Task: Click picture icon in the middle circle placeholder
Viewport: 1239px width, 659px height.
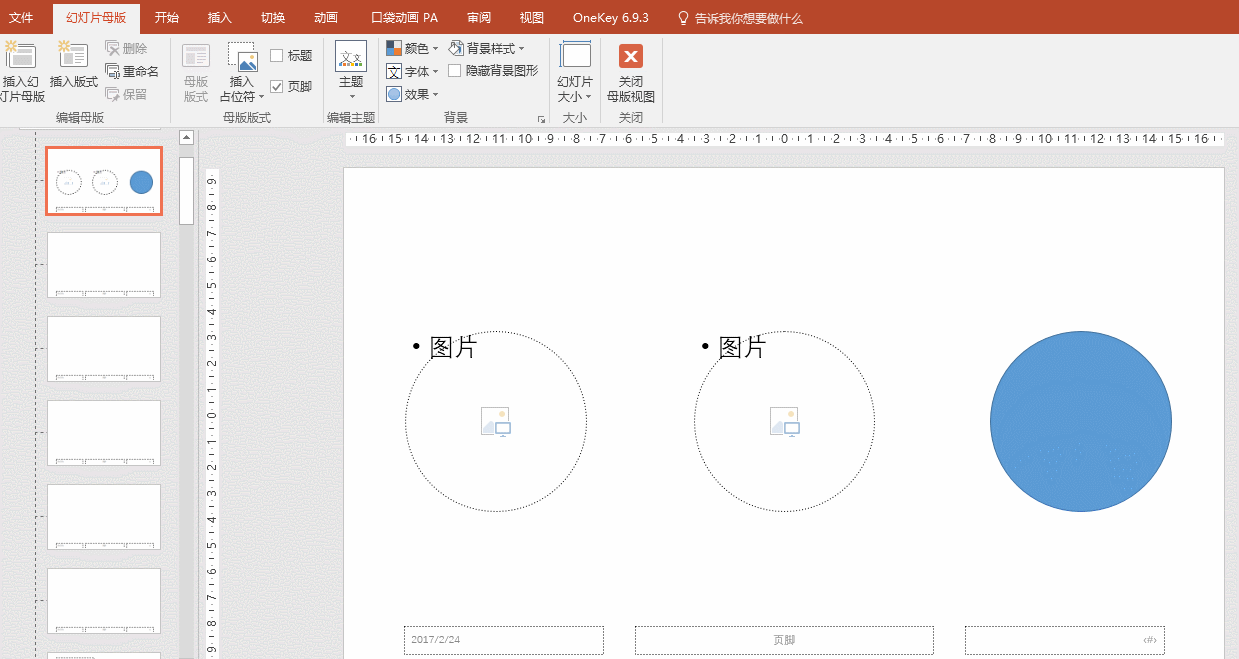Action: pos(785,422)
